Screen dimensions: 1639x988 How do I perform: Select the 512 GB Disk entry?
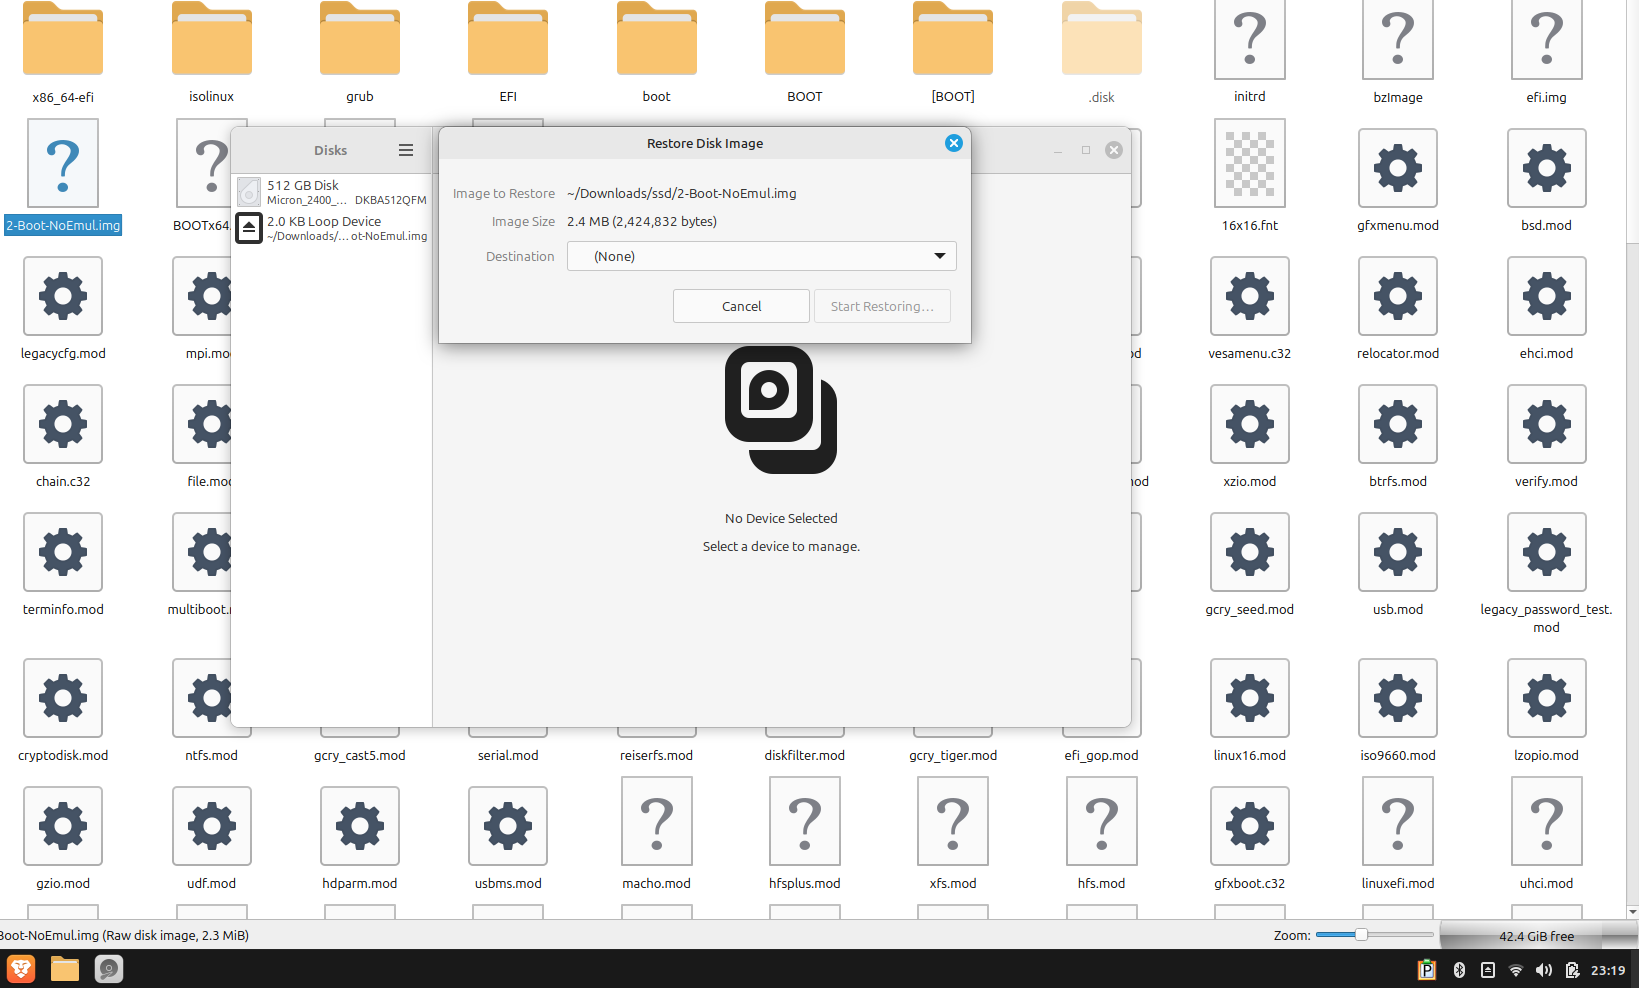[332, 192]
